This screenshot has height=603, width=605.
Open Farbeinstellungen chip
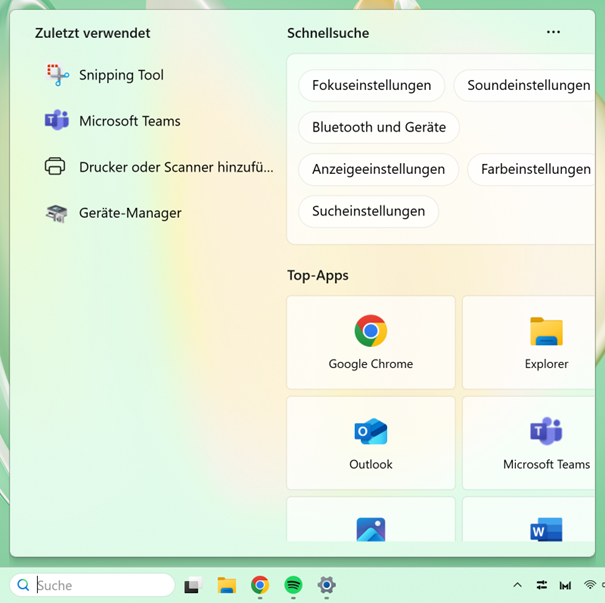click(532, 169)
